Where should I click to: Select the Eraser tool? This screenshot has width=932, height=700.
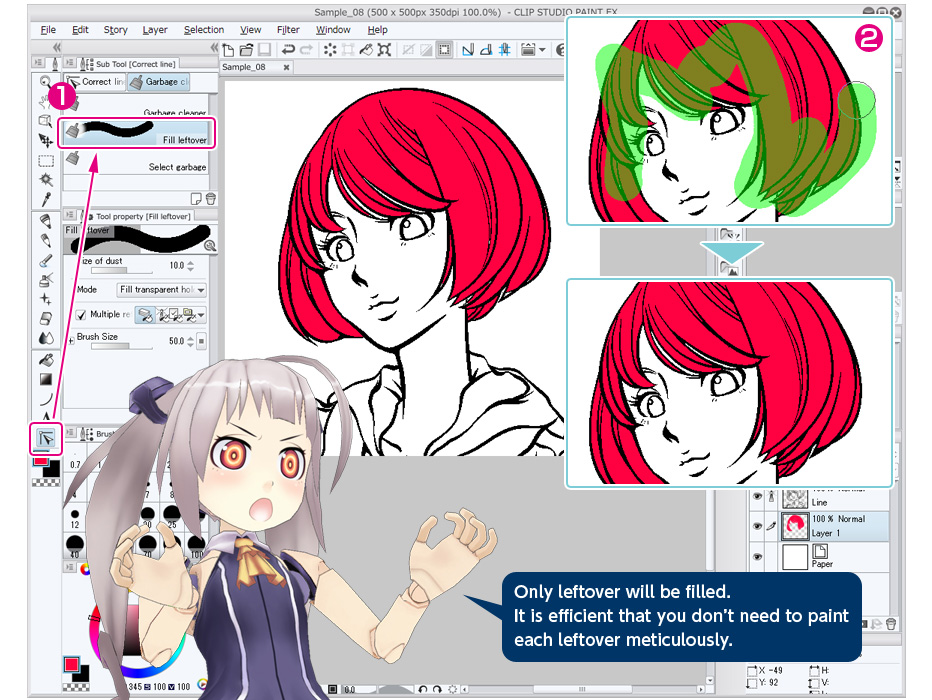click(46, 318)
